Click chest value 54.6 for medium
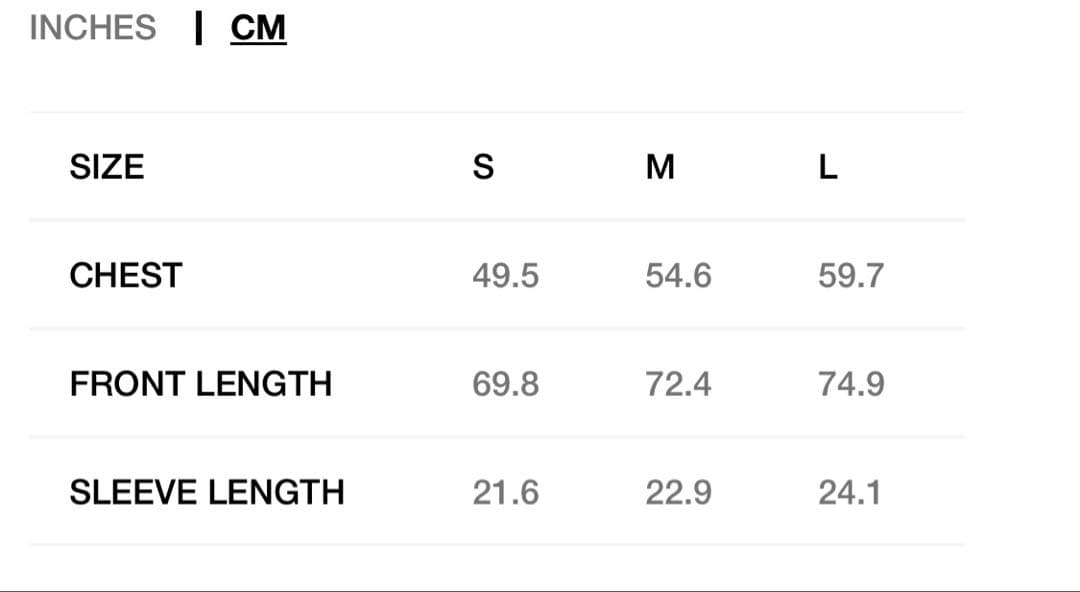Screen dimensions: 1080x592 (678, 275)
